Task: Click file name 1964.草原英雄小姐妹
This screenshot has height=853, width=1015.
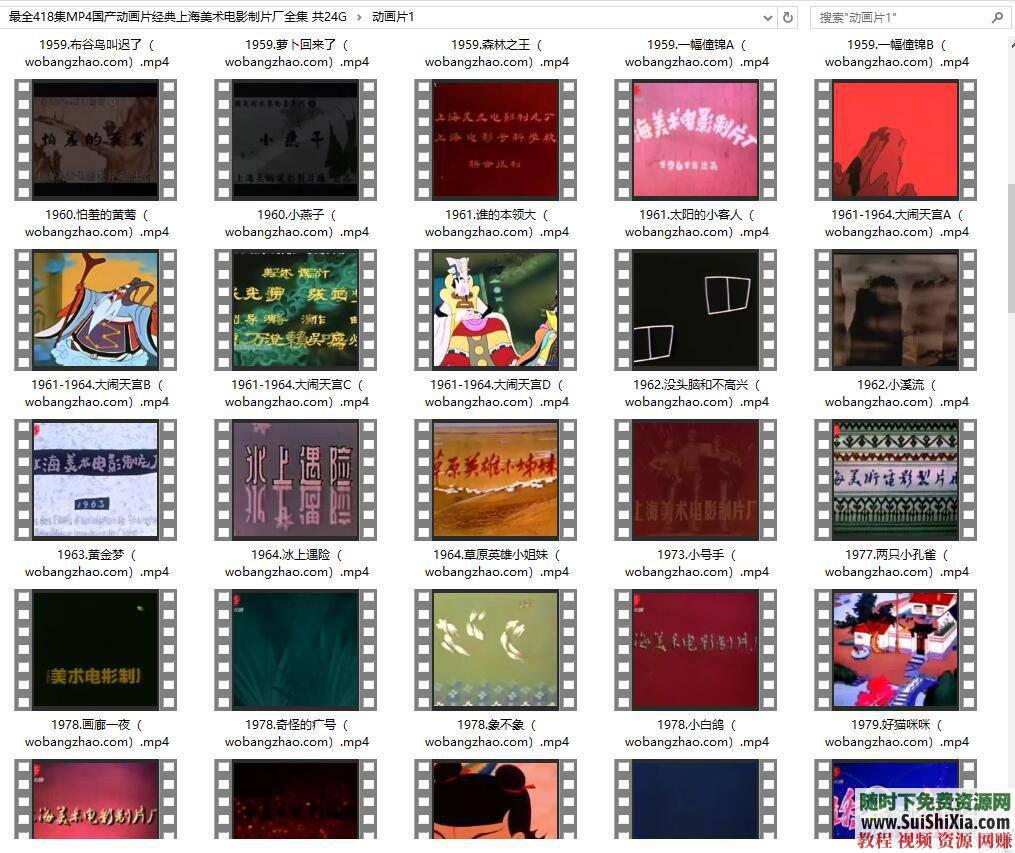Action: (x=496, y=564)
